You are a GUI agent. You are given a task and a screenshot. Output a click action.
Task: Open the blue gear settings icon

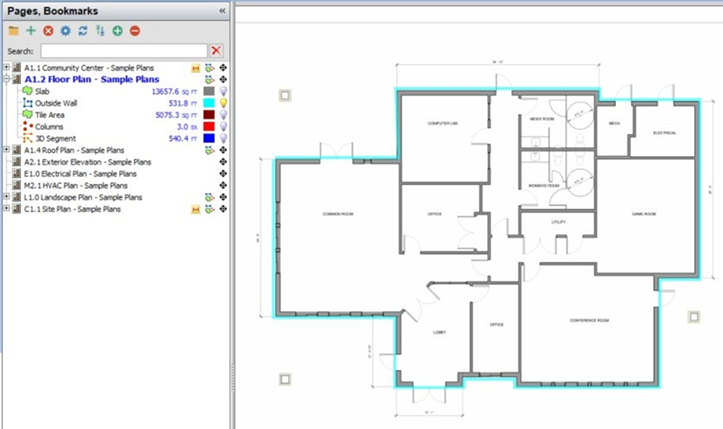click(65, 31)
